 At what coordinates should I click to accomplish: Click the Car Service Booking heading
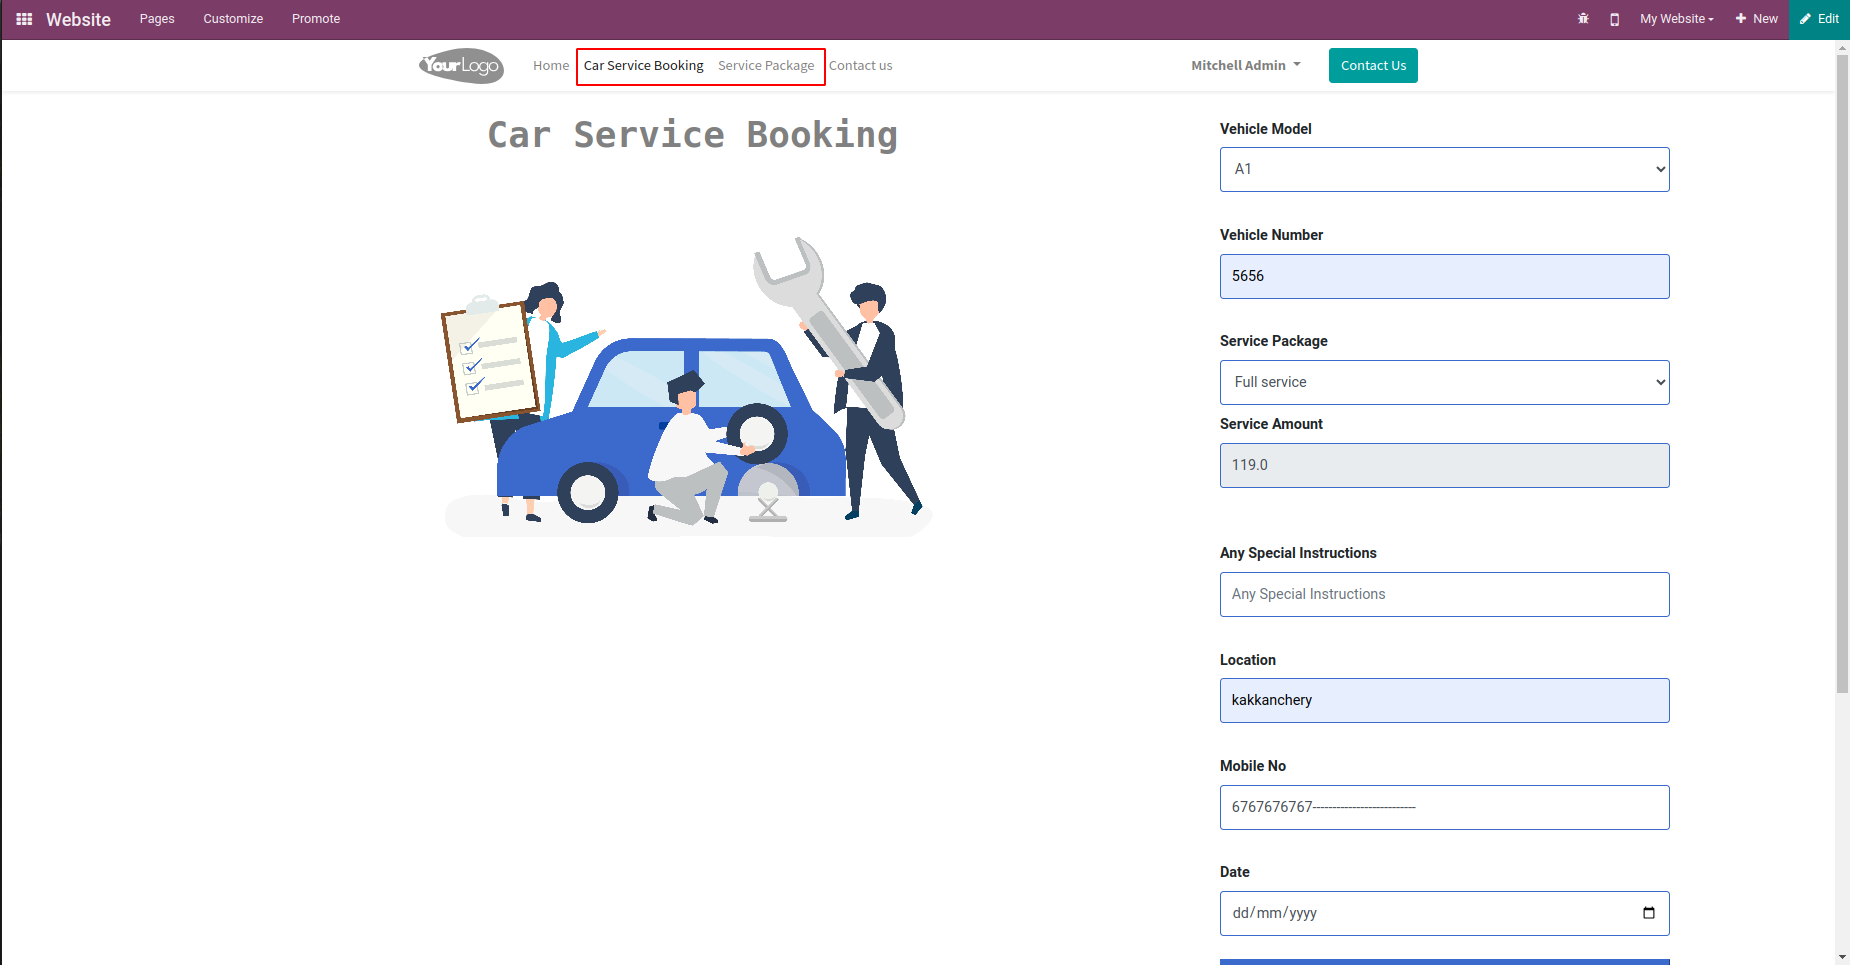click(692, 135)
